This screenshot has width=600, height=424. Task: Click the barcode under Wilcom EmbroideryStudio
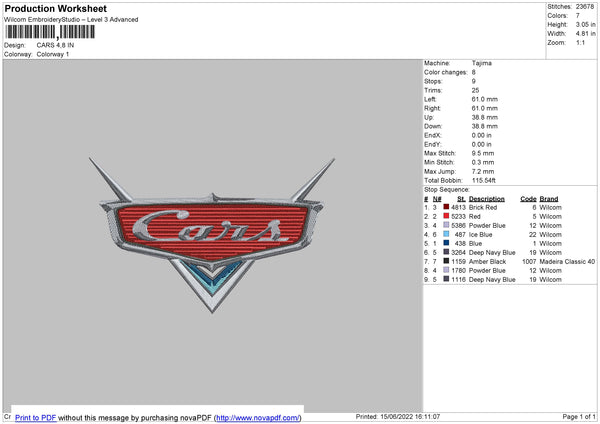coord(50,32)
